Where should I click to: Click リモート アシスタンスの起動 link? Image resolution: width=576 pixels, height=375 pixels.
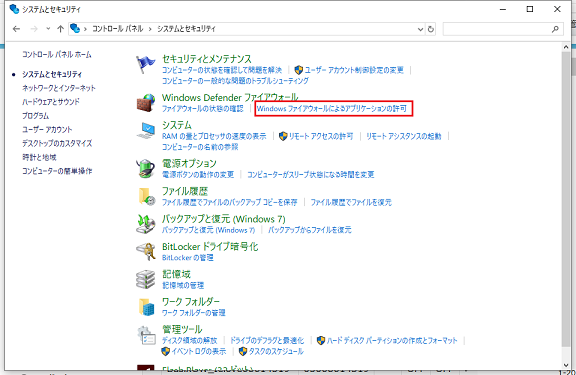coord(404,136)
